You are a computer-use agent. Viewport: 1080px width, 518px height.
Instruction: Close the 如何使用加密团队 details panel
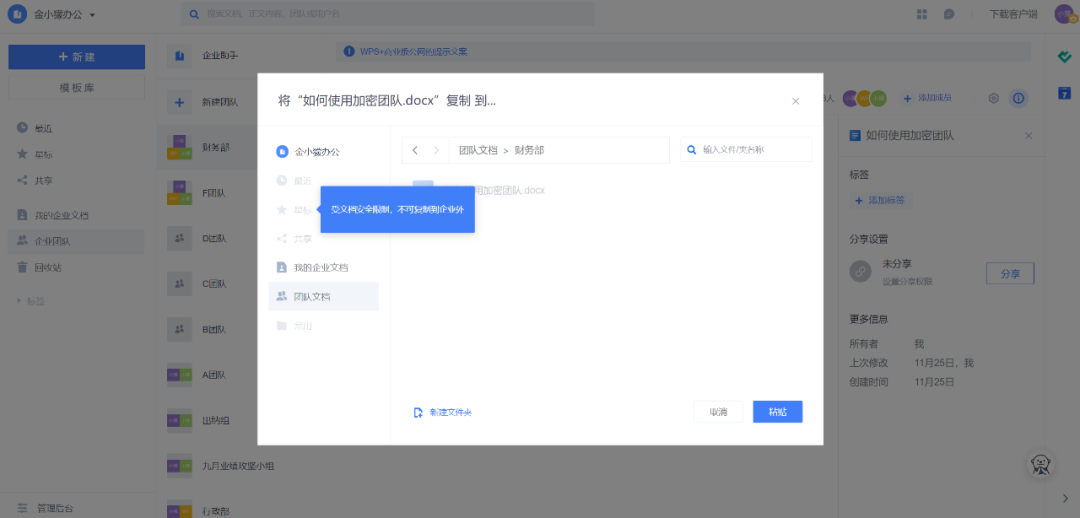tap(1028, 136)
